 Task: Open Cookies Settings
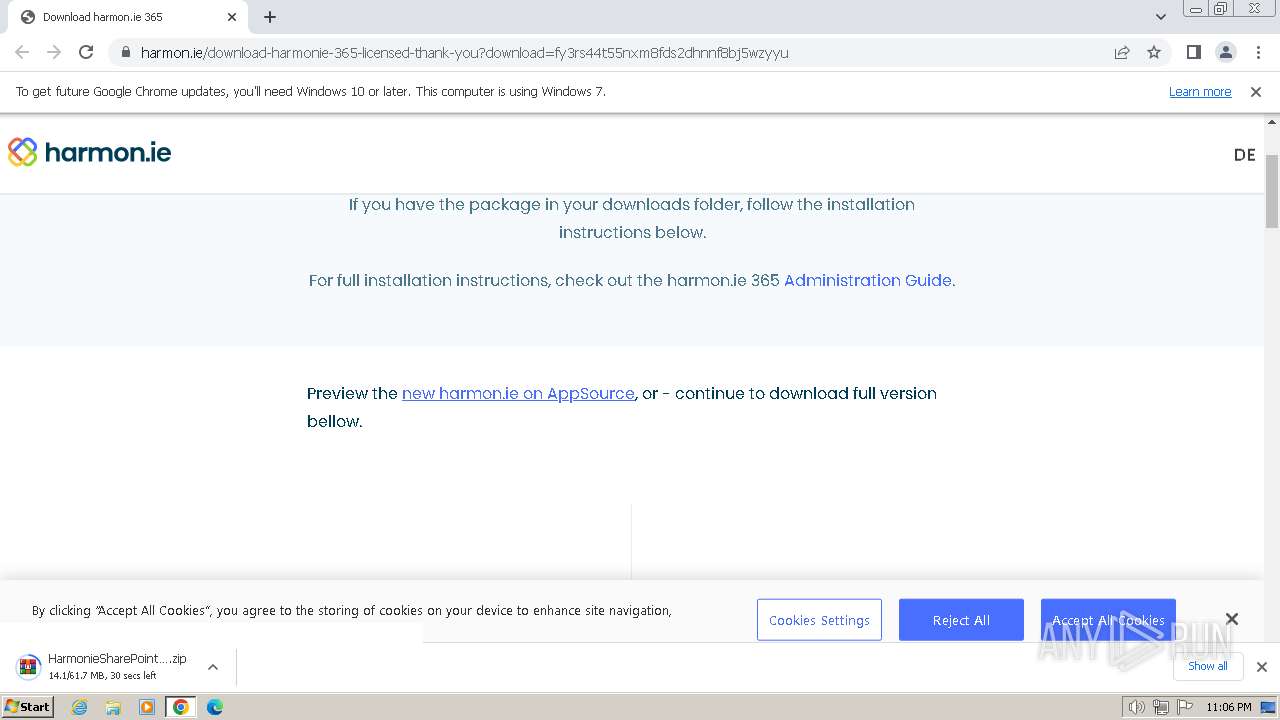819,620
